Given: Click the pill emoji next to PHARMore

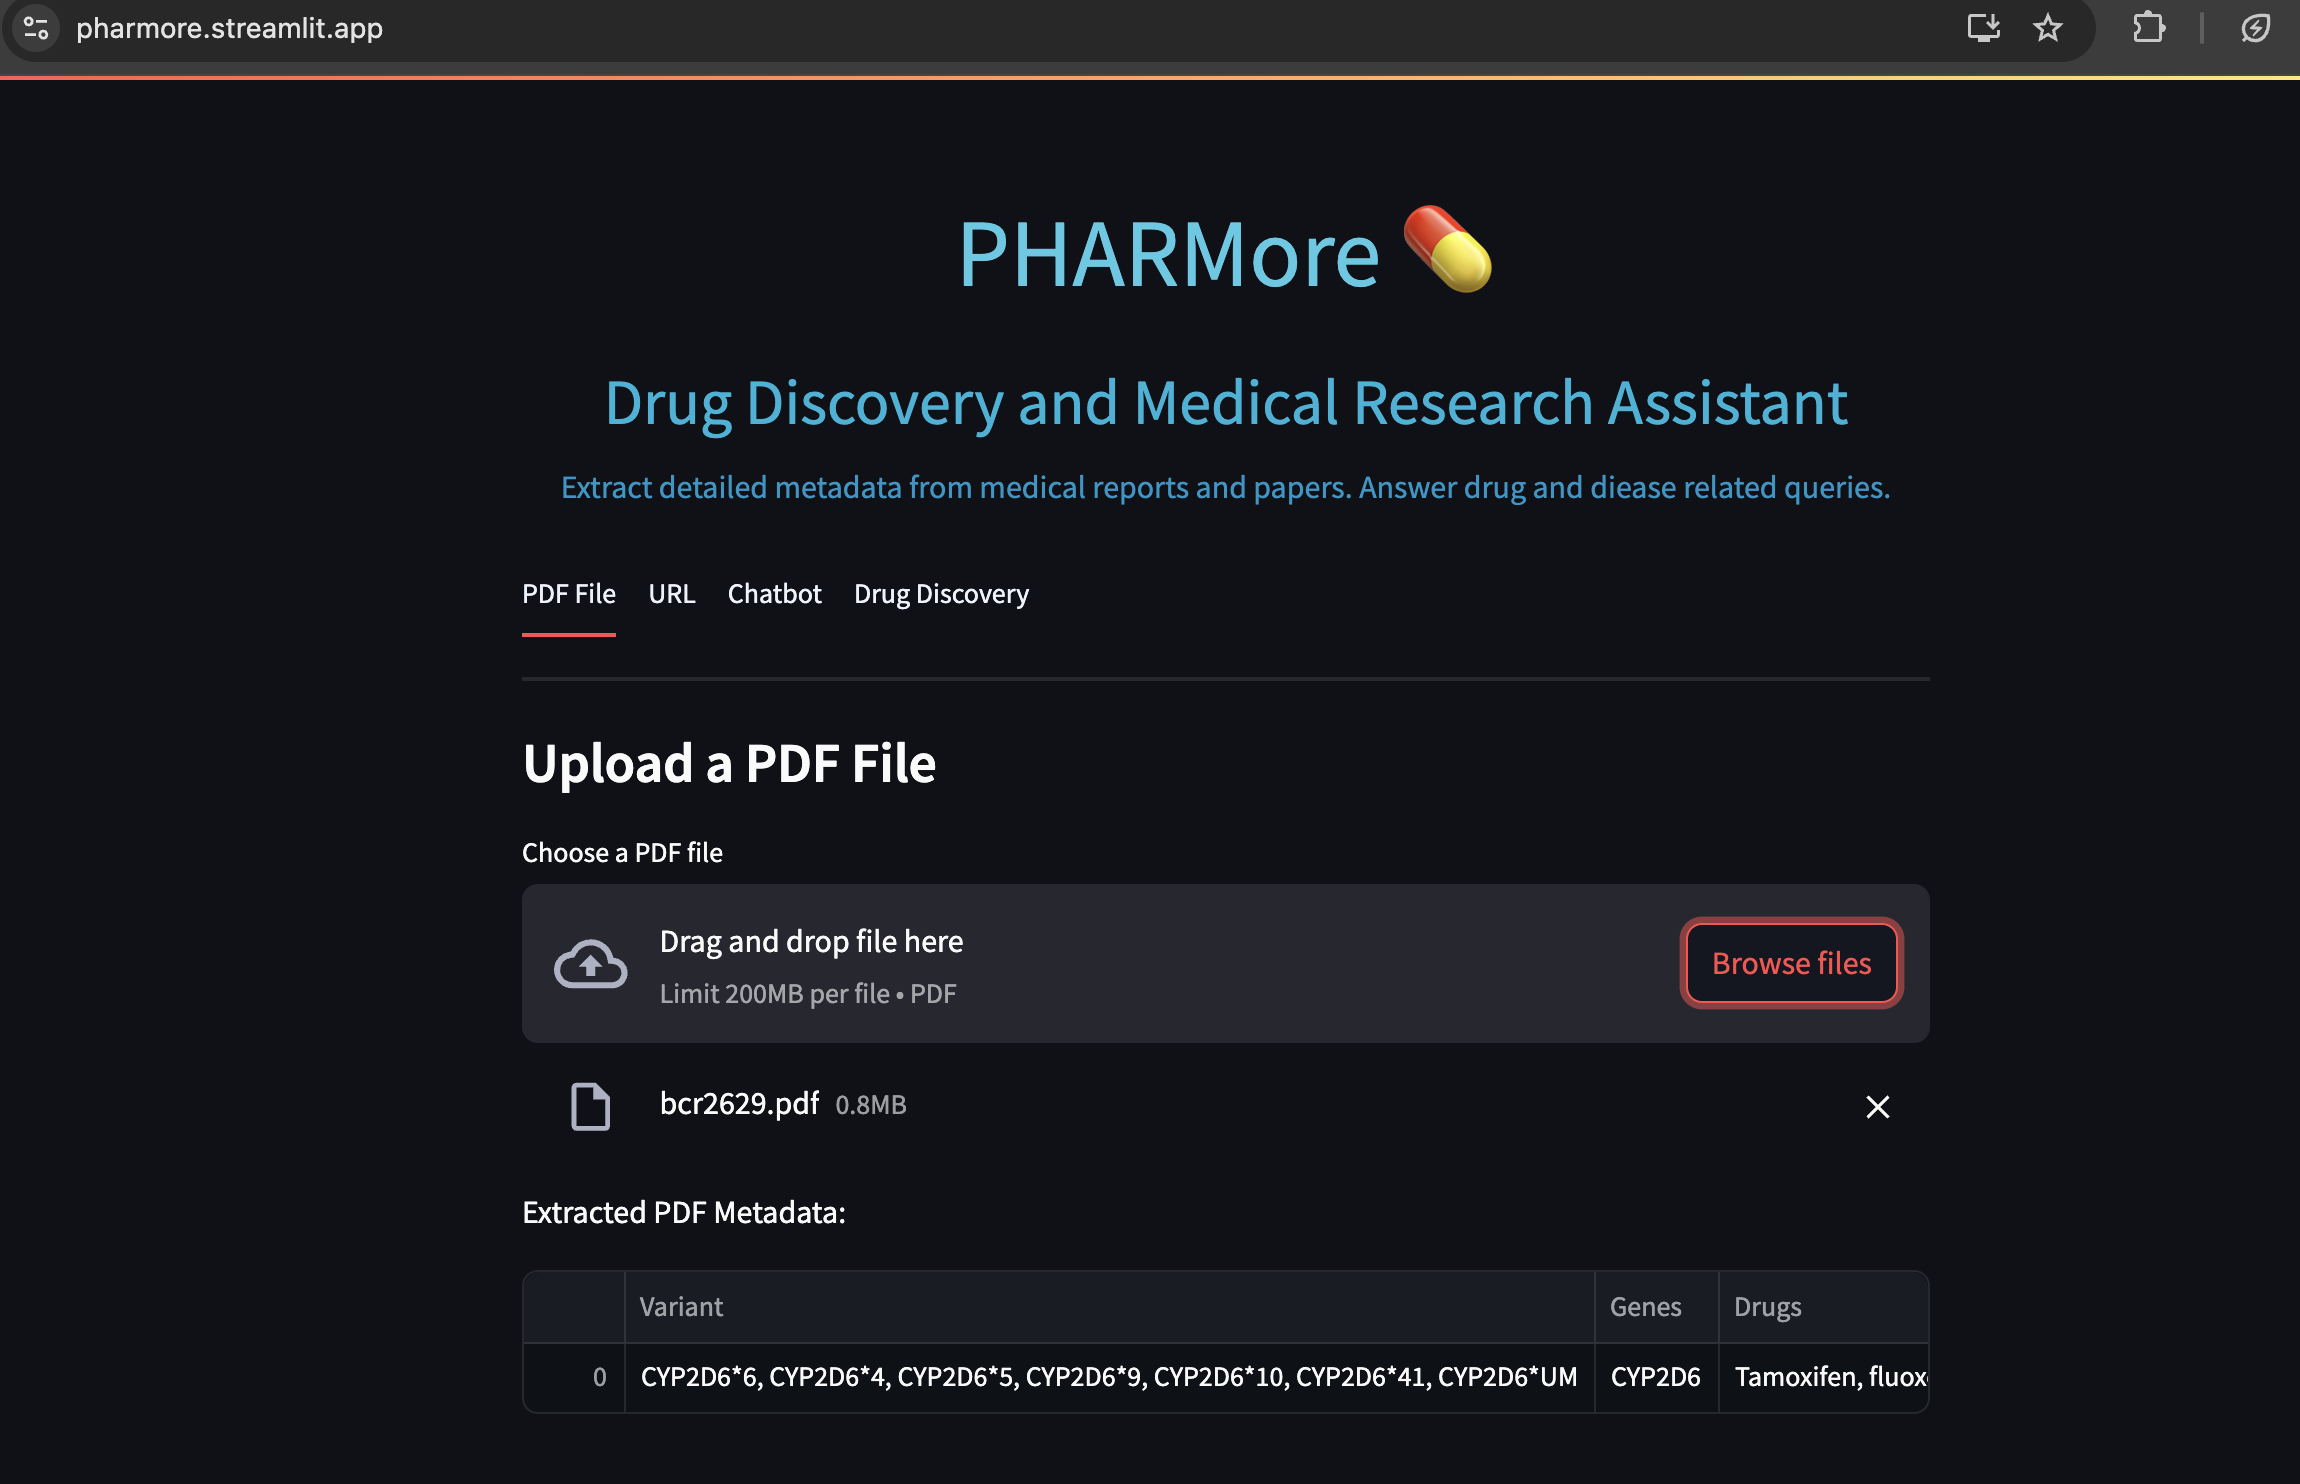Looking at the screenshot, I should click(x=1446, y=250).
